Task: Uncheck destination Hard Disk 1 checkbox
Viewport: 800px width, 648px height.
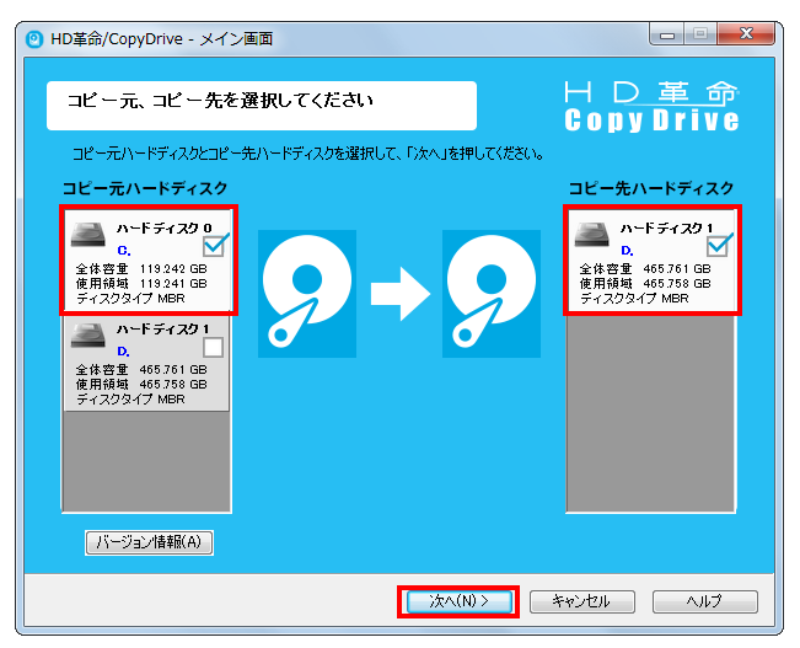Action: [717, 247]
